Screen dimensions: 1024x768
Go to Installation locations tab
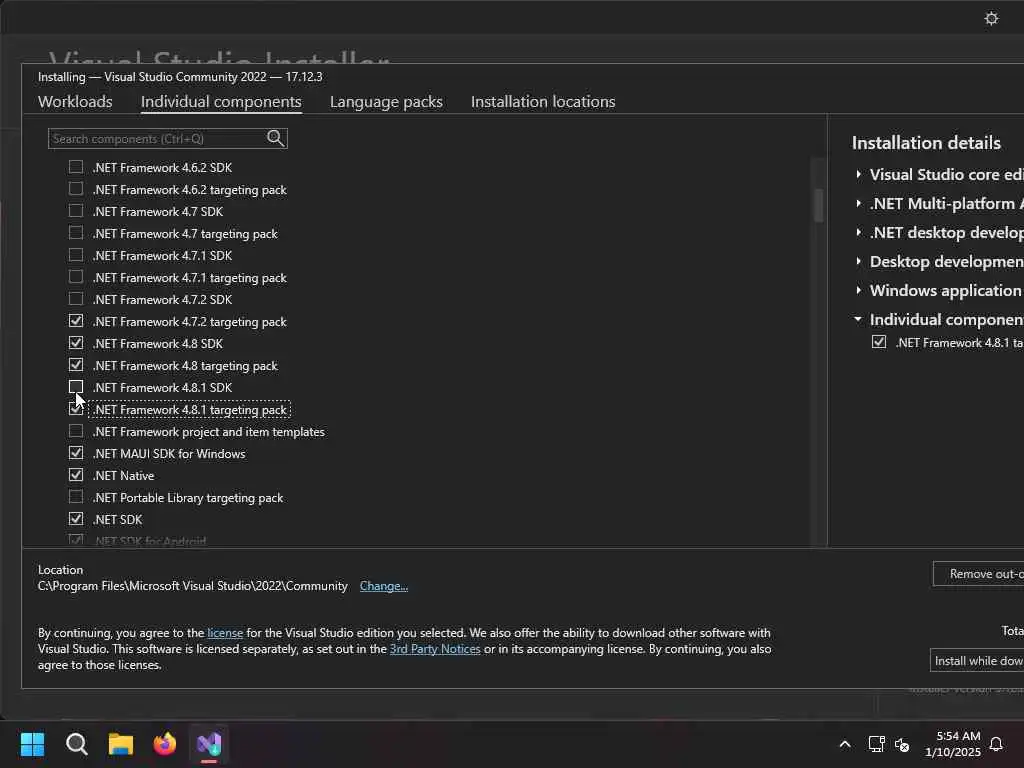pos(543,102)
